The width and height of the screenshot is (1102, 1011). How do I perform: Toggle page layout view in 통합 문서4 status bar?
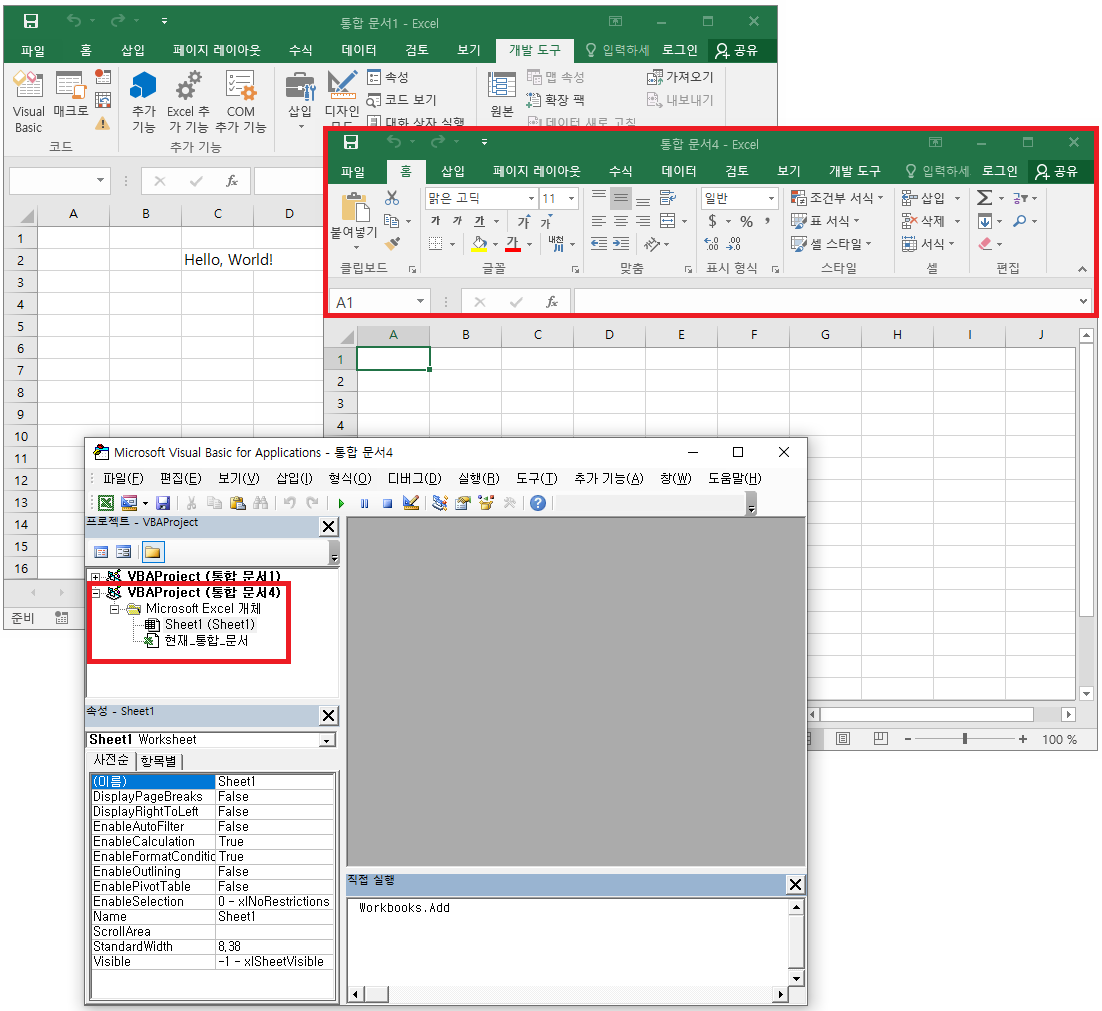point(843,738)
